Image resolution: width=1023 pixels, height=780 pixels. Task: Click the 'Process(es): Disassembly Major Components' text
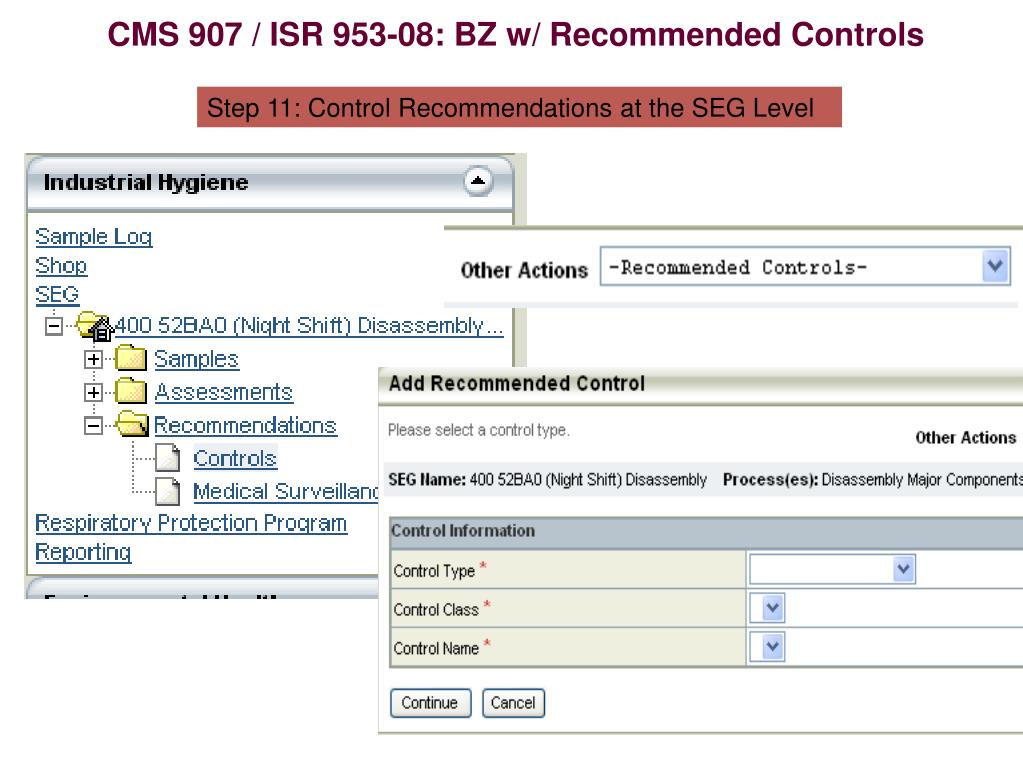point(872,480)
